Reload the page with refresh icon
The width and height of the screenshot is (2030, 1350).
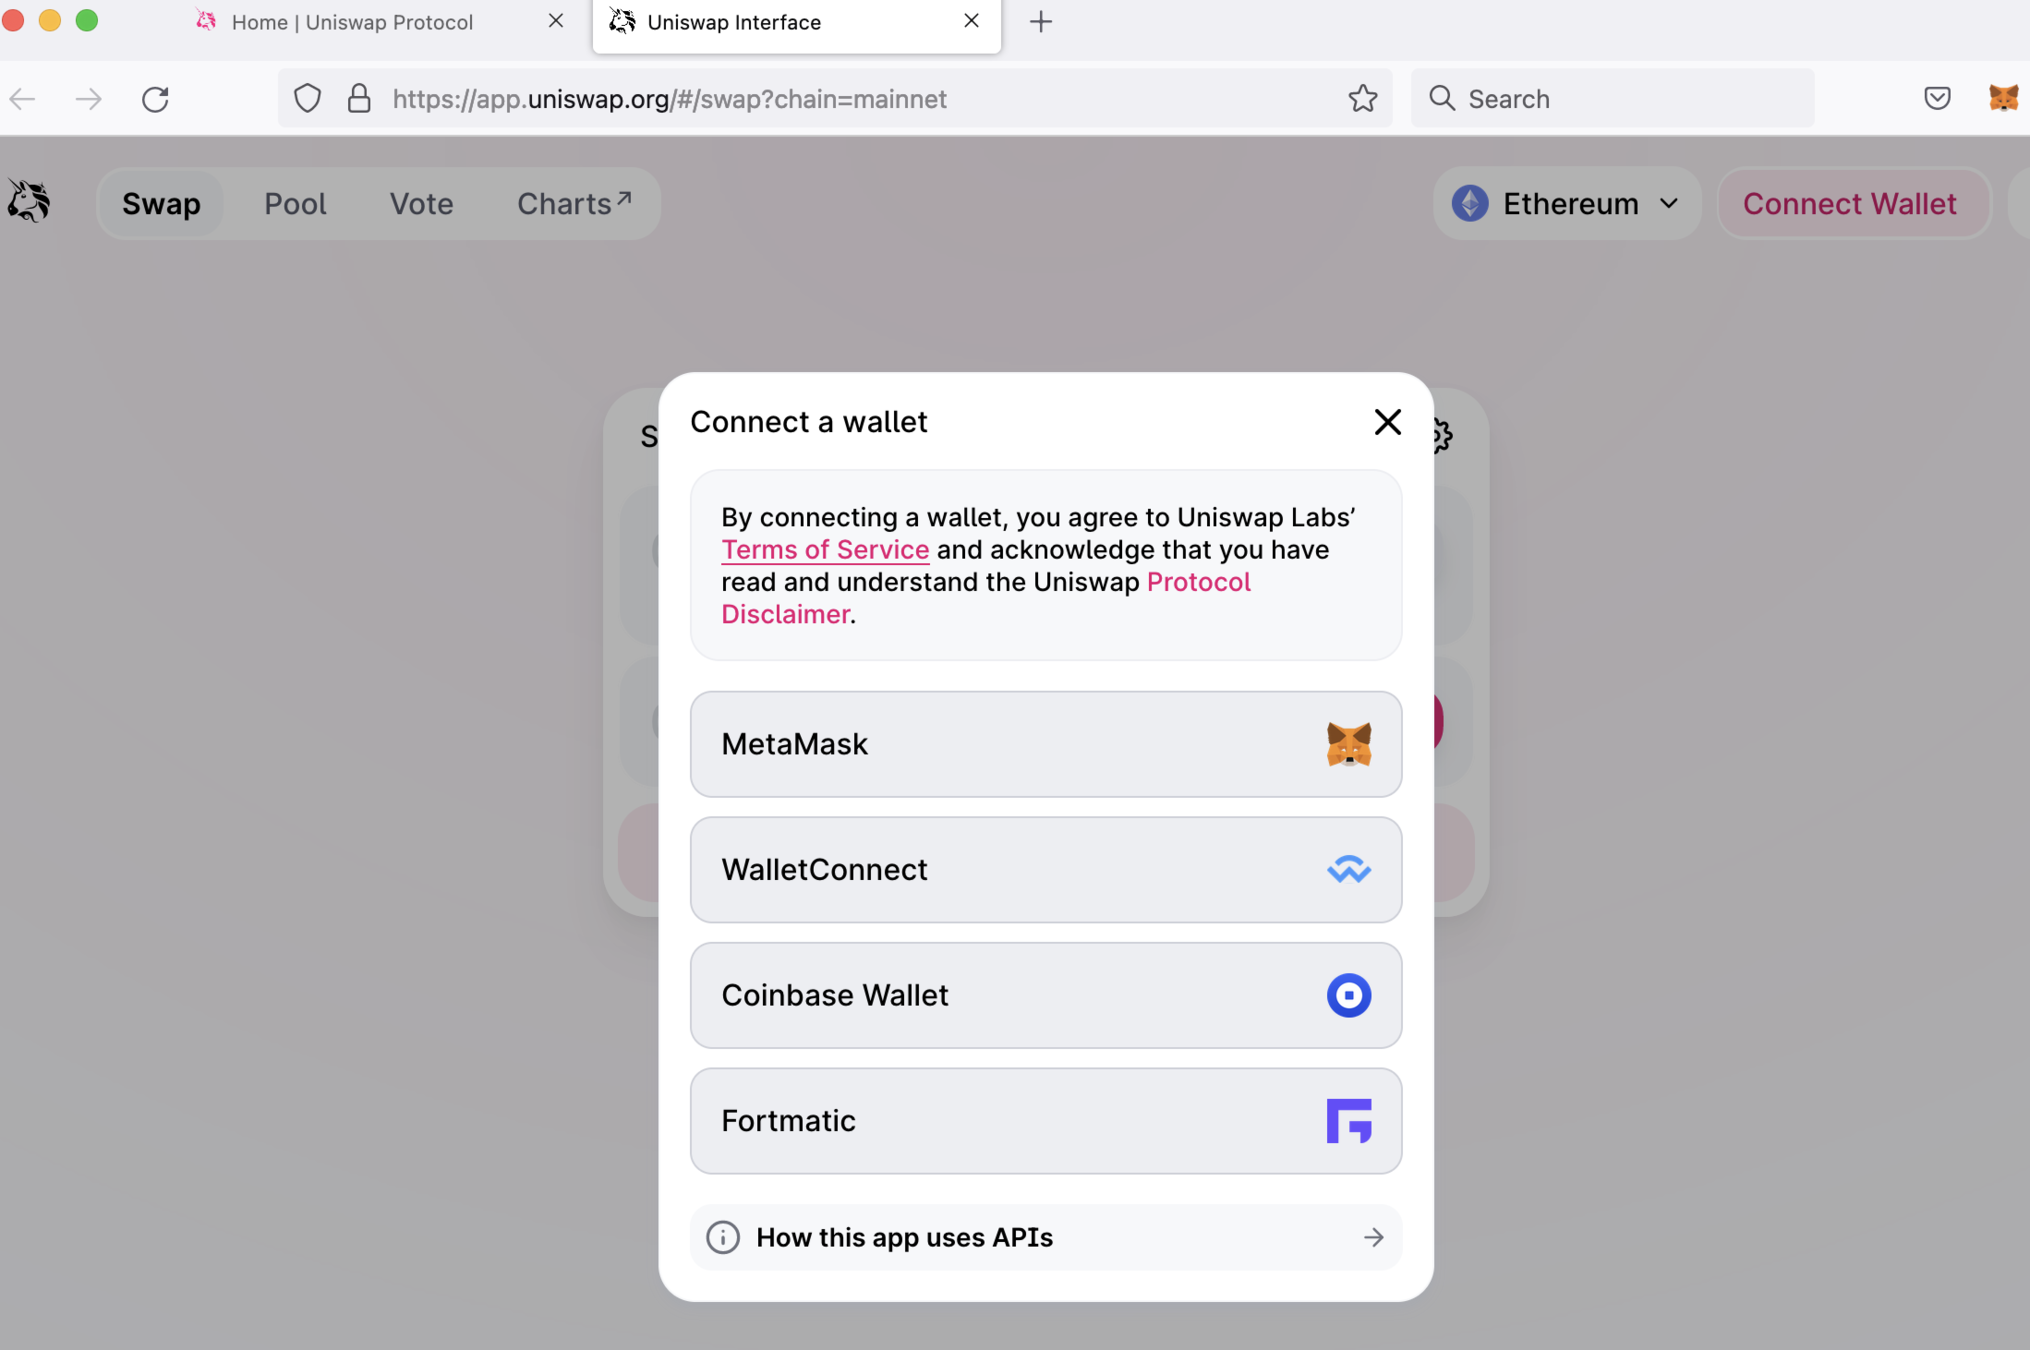(x=155, y=99)
